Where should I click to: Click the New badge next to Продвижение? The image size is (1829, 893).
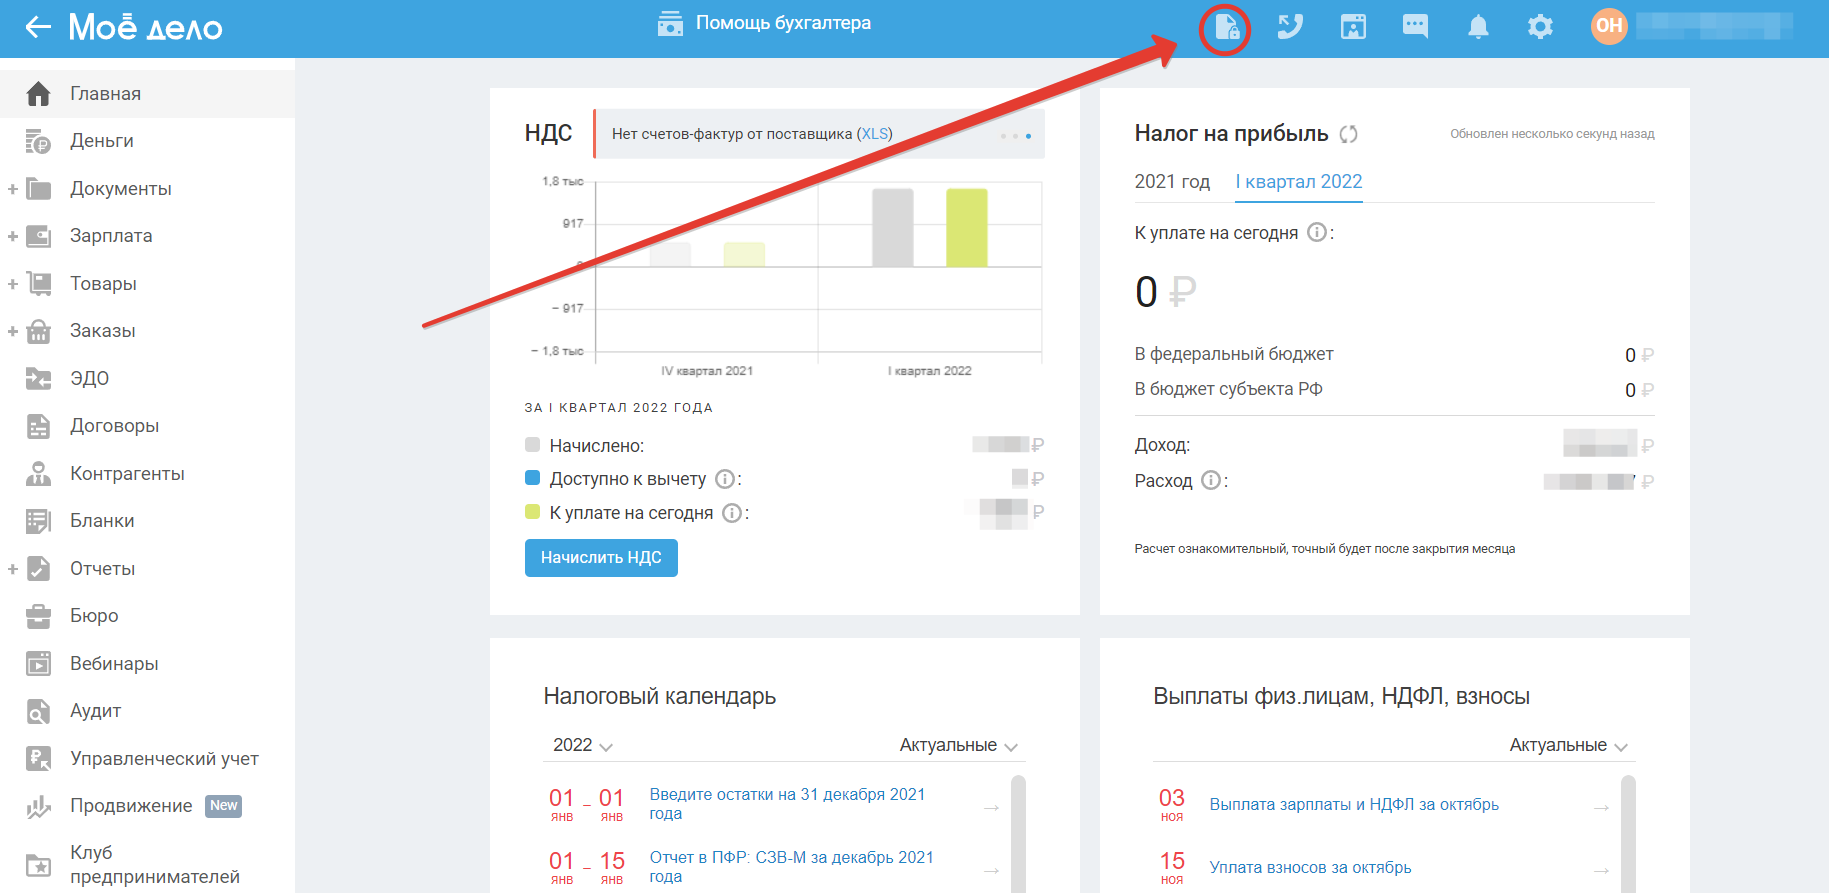click(224, 806)
